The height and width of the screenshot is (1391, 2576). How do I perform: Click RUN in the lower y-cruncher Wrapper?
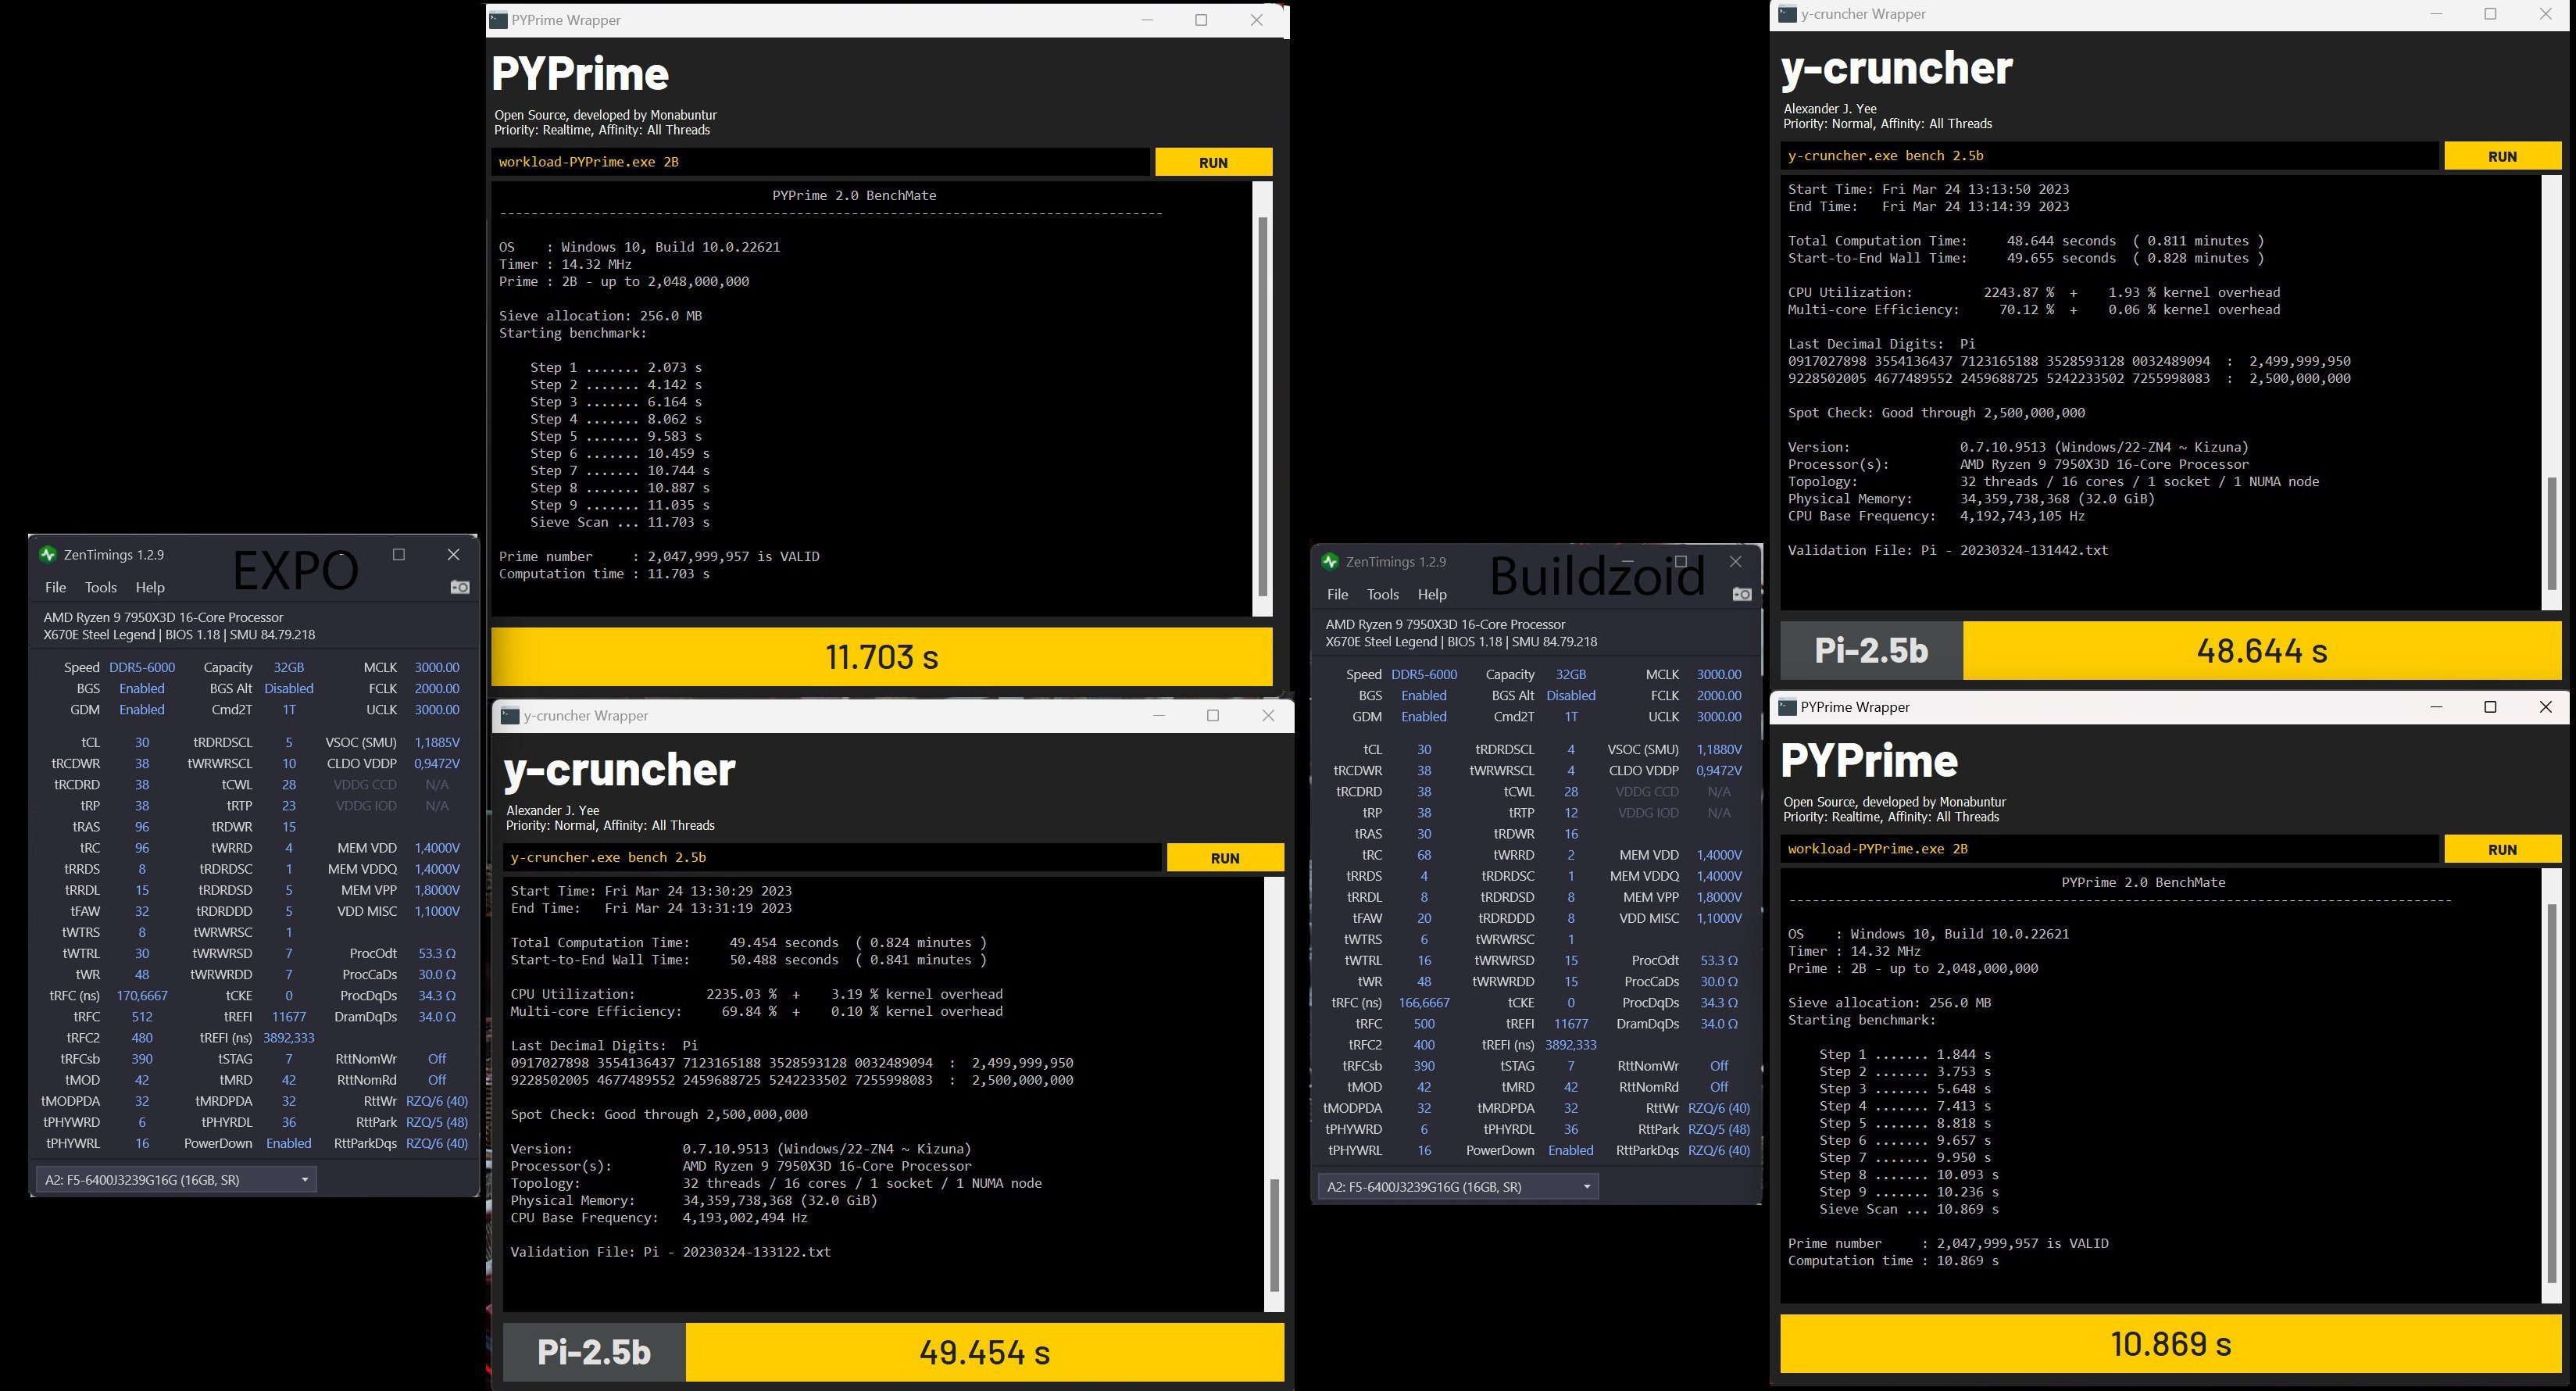pos(1225,857)
